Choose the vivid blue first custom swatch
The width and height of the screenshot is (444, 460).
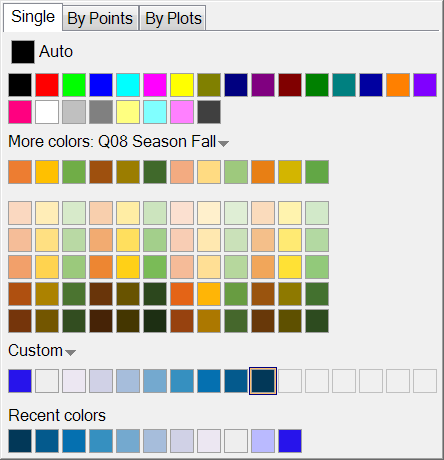[20, 381]
